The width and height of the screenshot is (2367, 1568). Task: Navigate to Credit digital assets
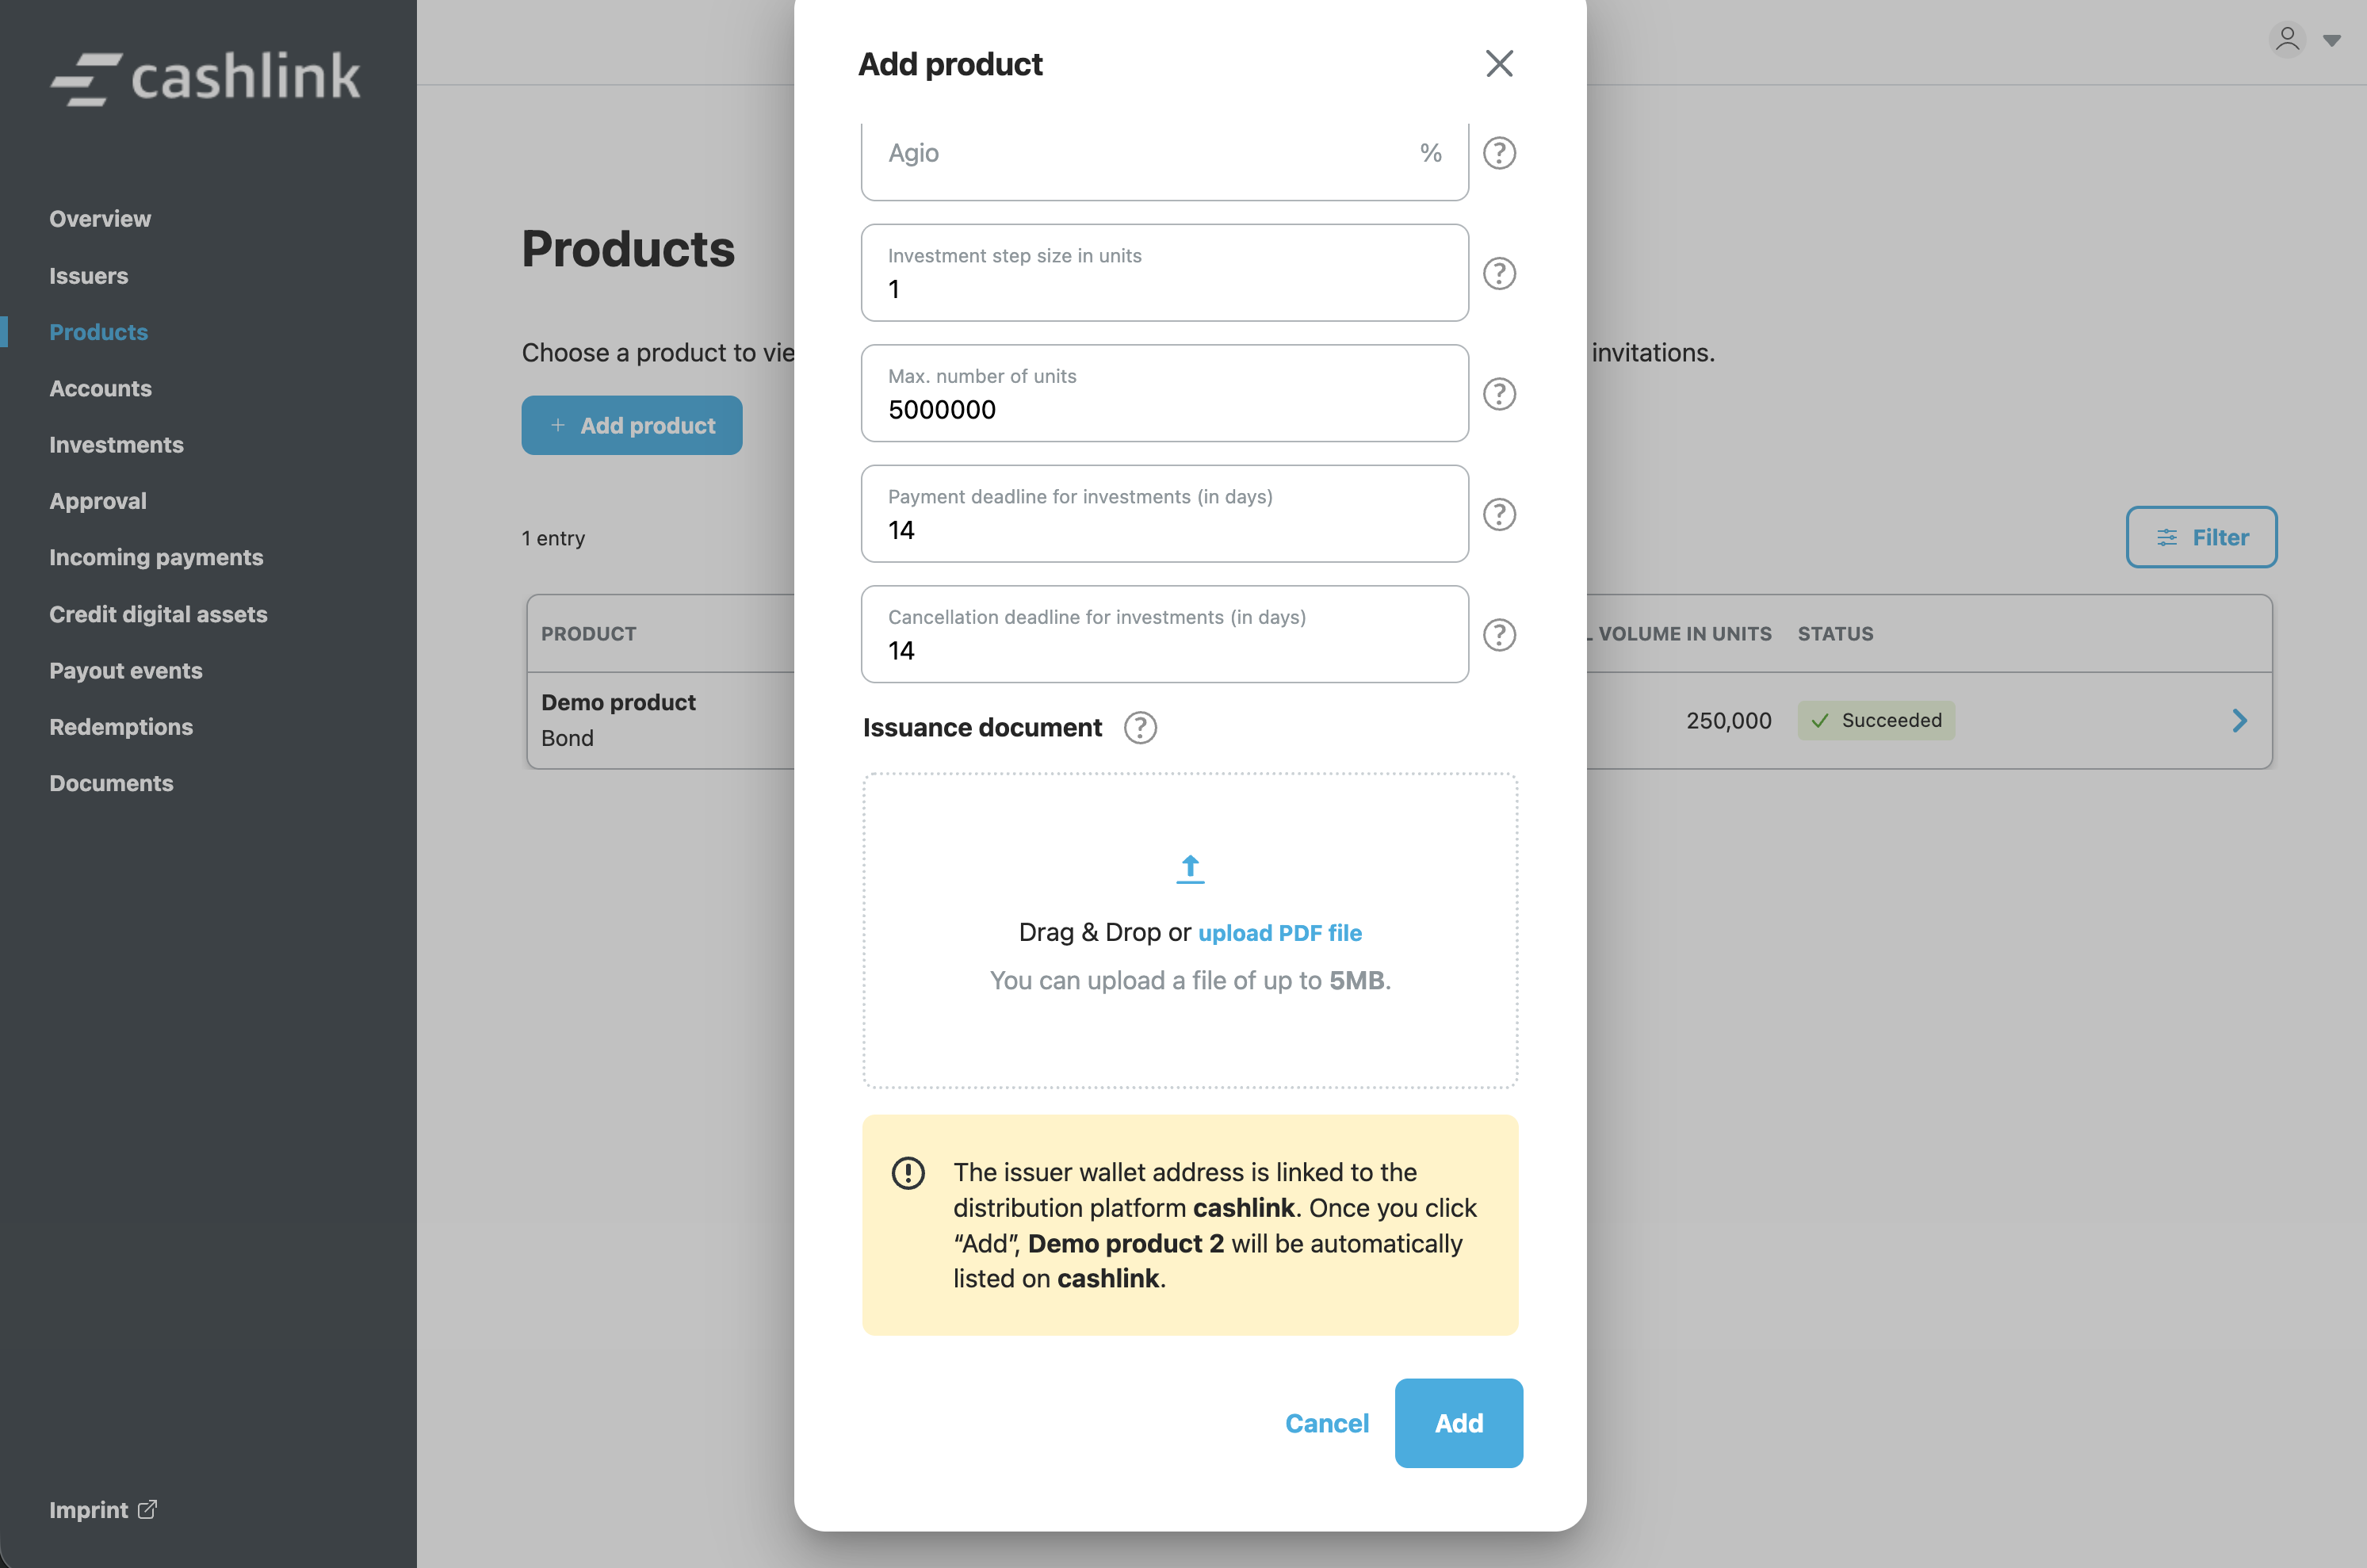click(x=158, y=614)
